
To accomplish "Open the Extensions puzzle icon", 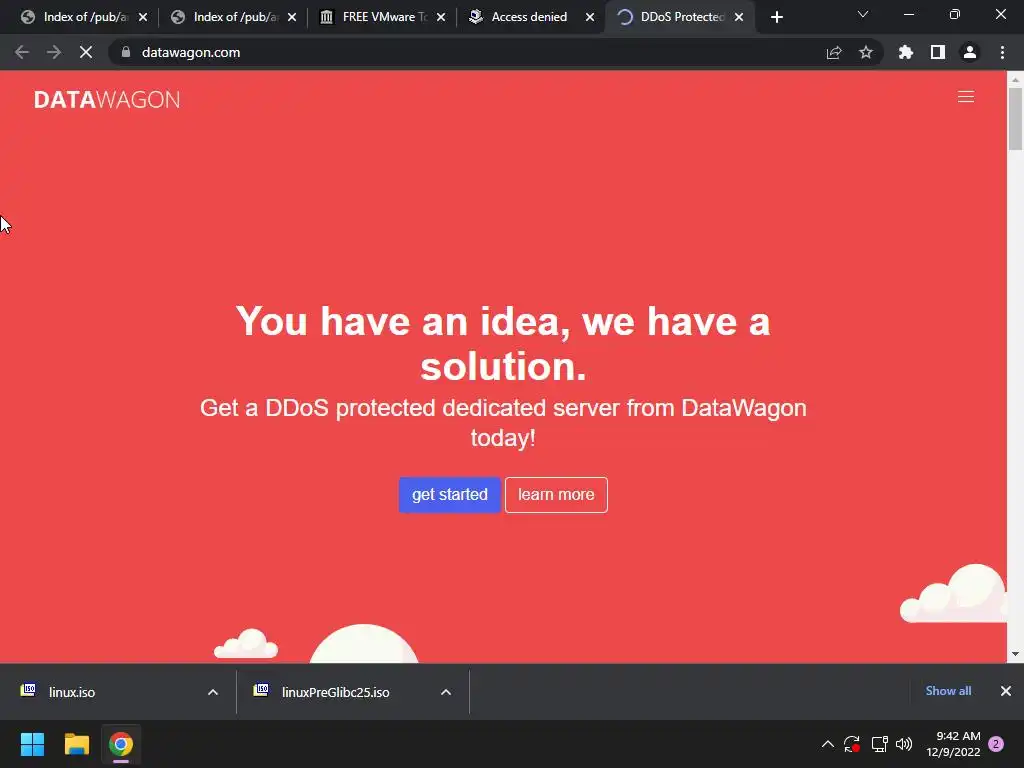I will pos(905,52).
